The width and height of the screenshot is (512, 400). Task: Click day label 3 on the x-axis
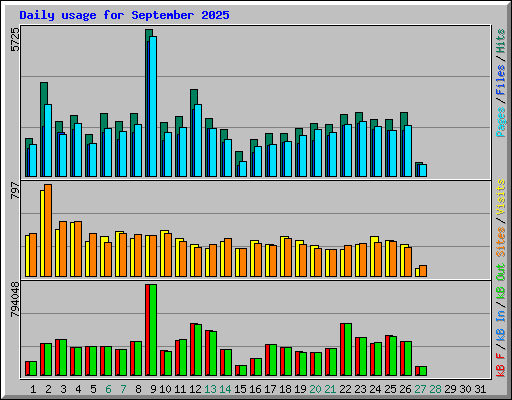tap(63, 389)
